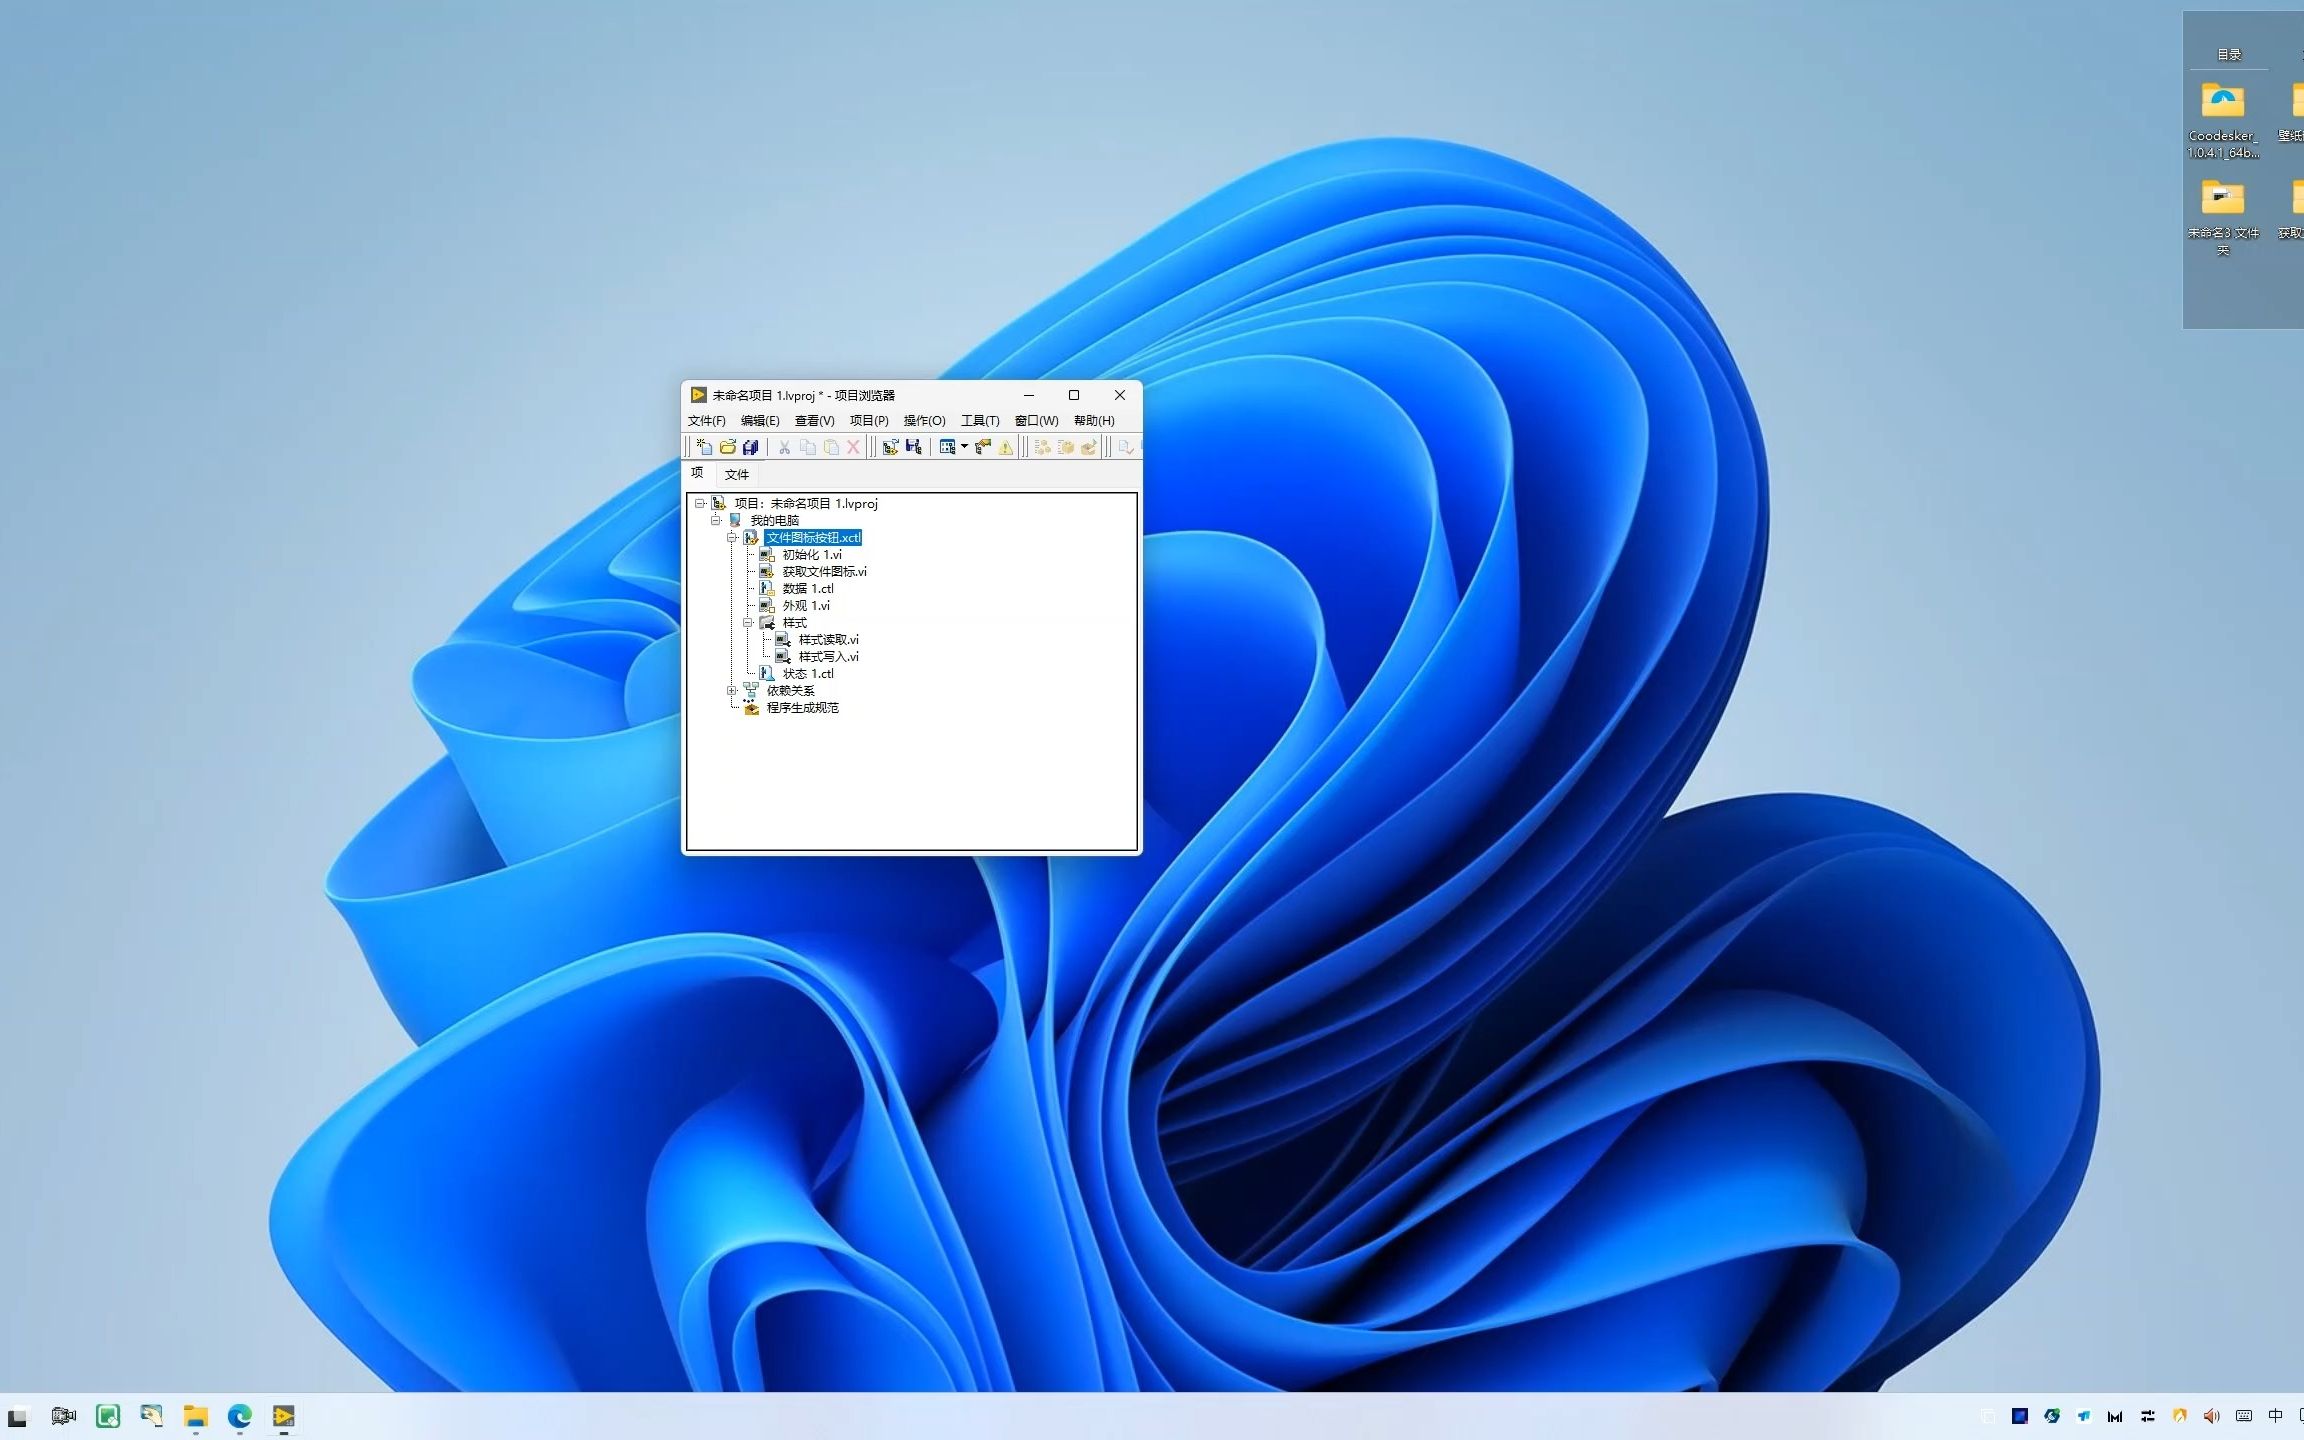Click the Open Project folder icon

727,447
